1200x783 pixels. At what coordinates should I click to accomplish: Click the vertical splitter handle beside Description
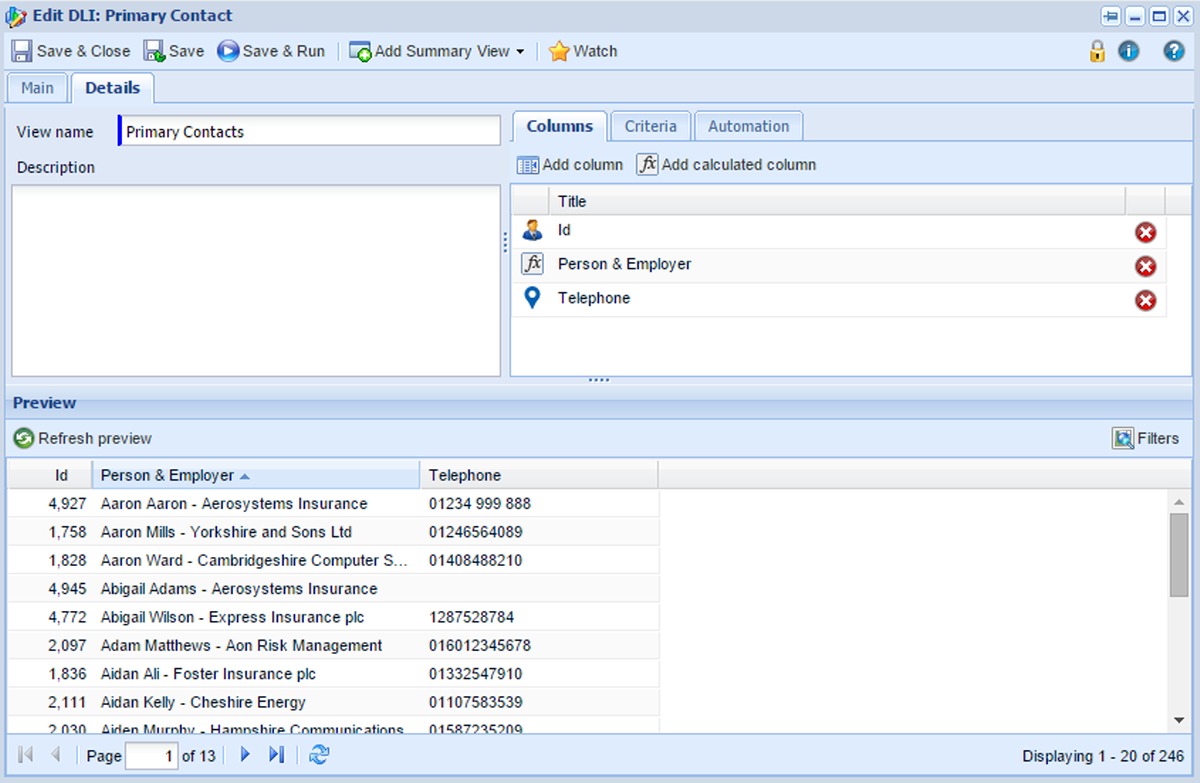(x=505, y=242)
